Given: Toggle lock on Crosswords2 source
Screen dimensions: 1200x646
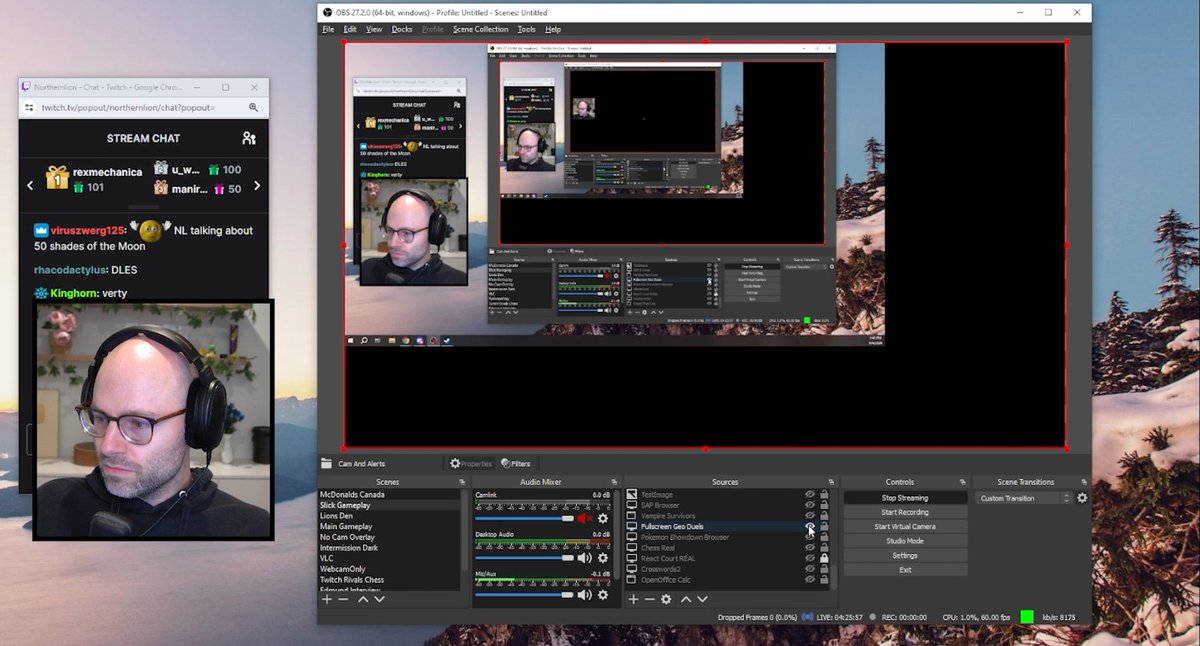Looking at the screenshot, I should 824,569.
